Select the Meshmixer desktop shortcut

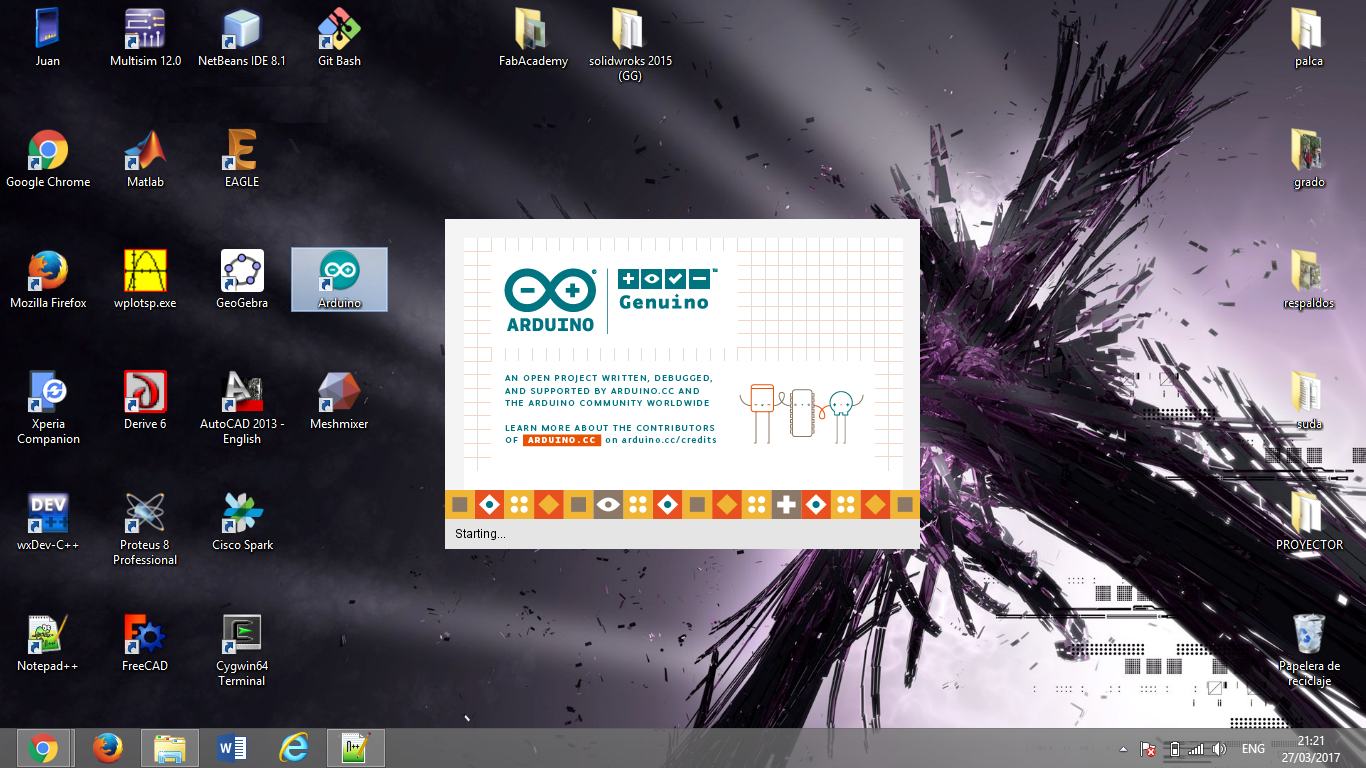(339, 402)
